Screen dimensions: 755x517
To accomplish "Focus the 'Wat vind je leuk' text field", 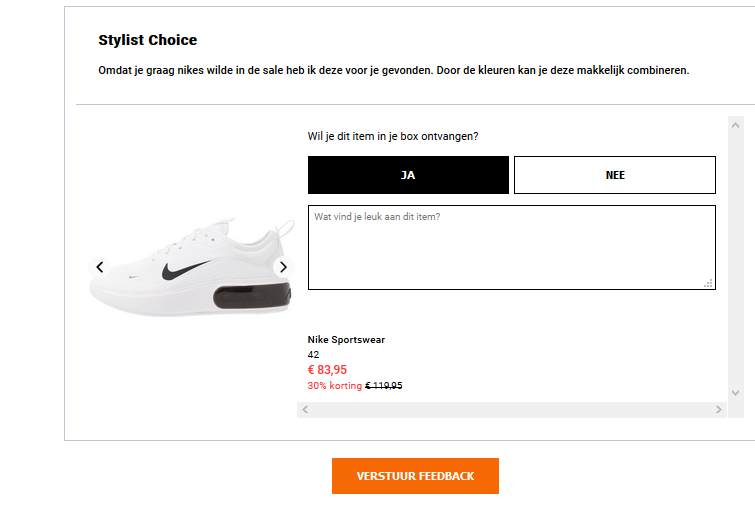I will point(510,247).
